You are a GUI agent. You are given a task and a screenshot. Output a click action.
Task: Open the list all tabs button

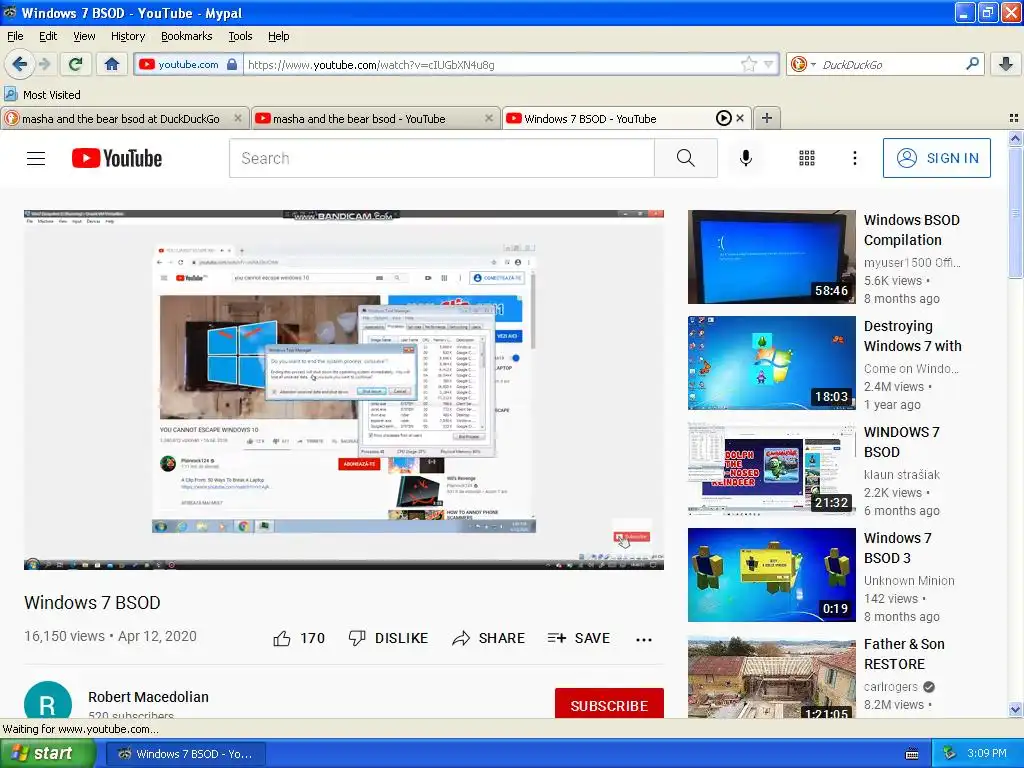pos(1014,118)
